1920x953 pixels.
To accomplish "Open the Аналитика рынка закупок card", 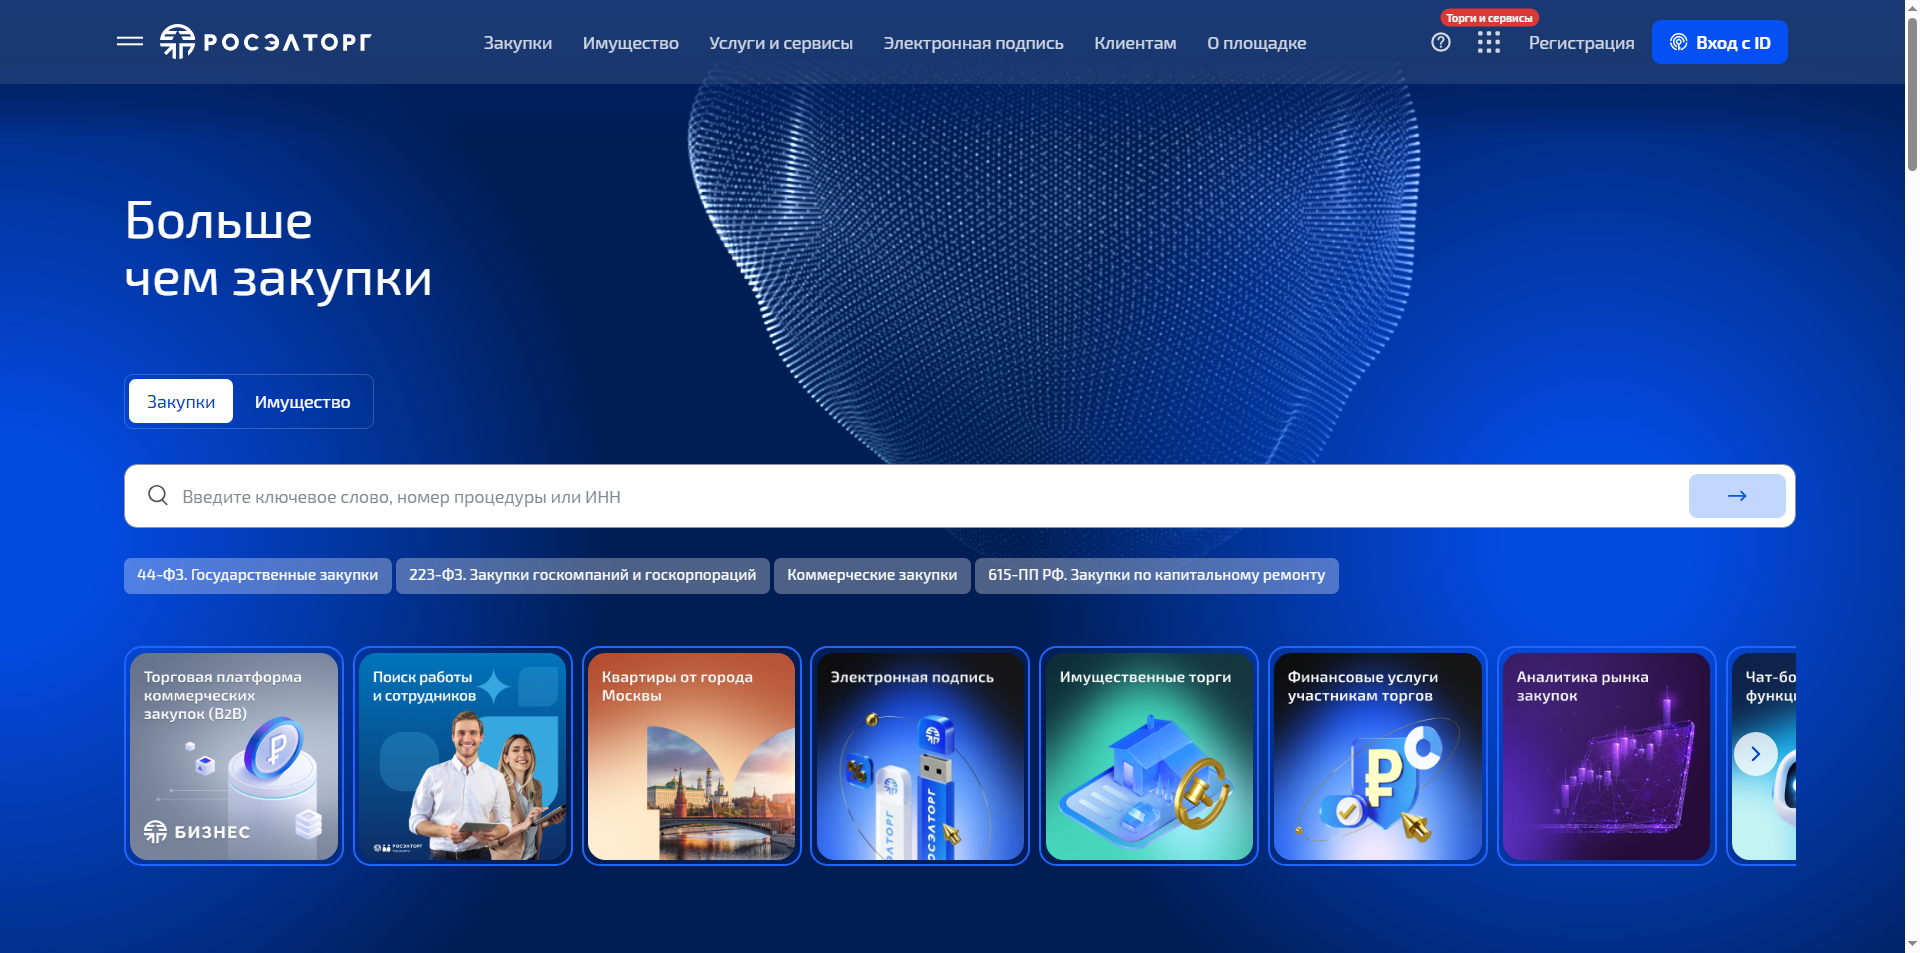I will (x=1607, y=756).
